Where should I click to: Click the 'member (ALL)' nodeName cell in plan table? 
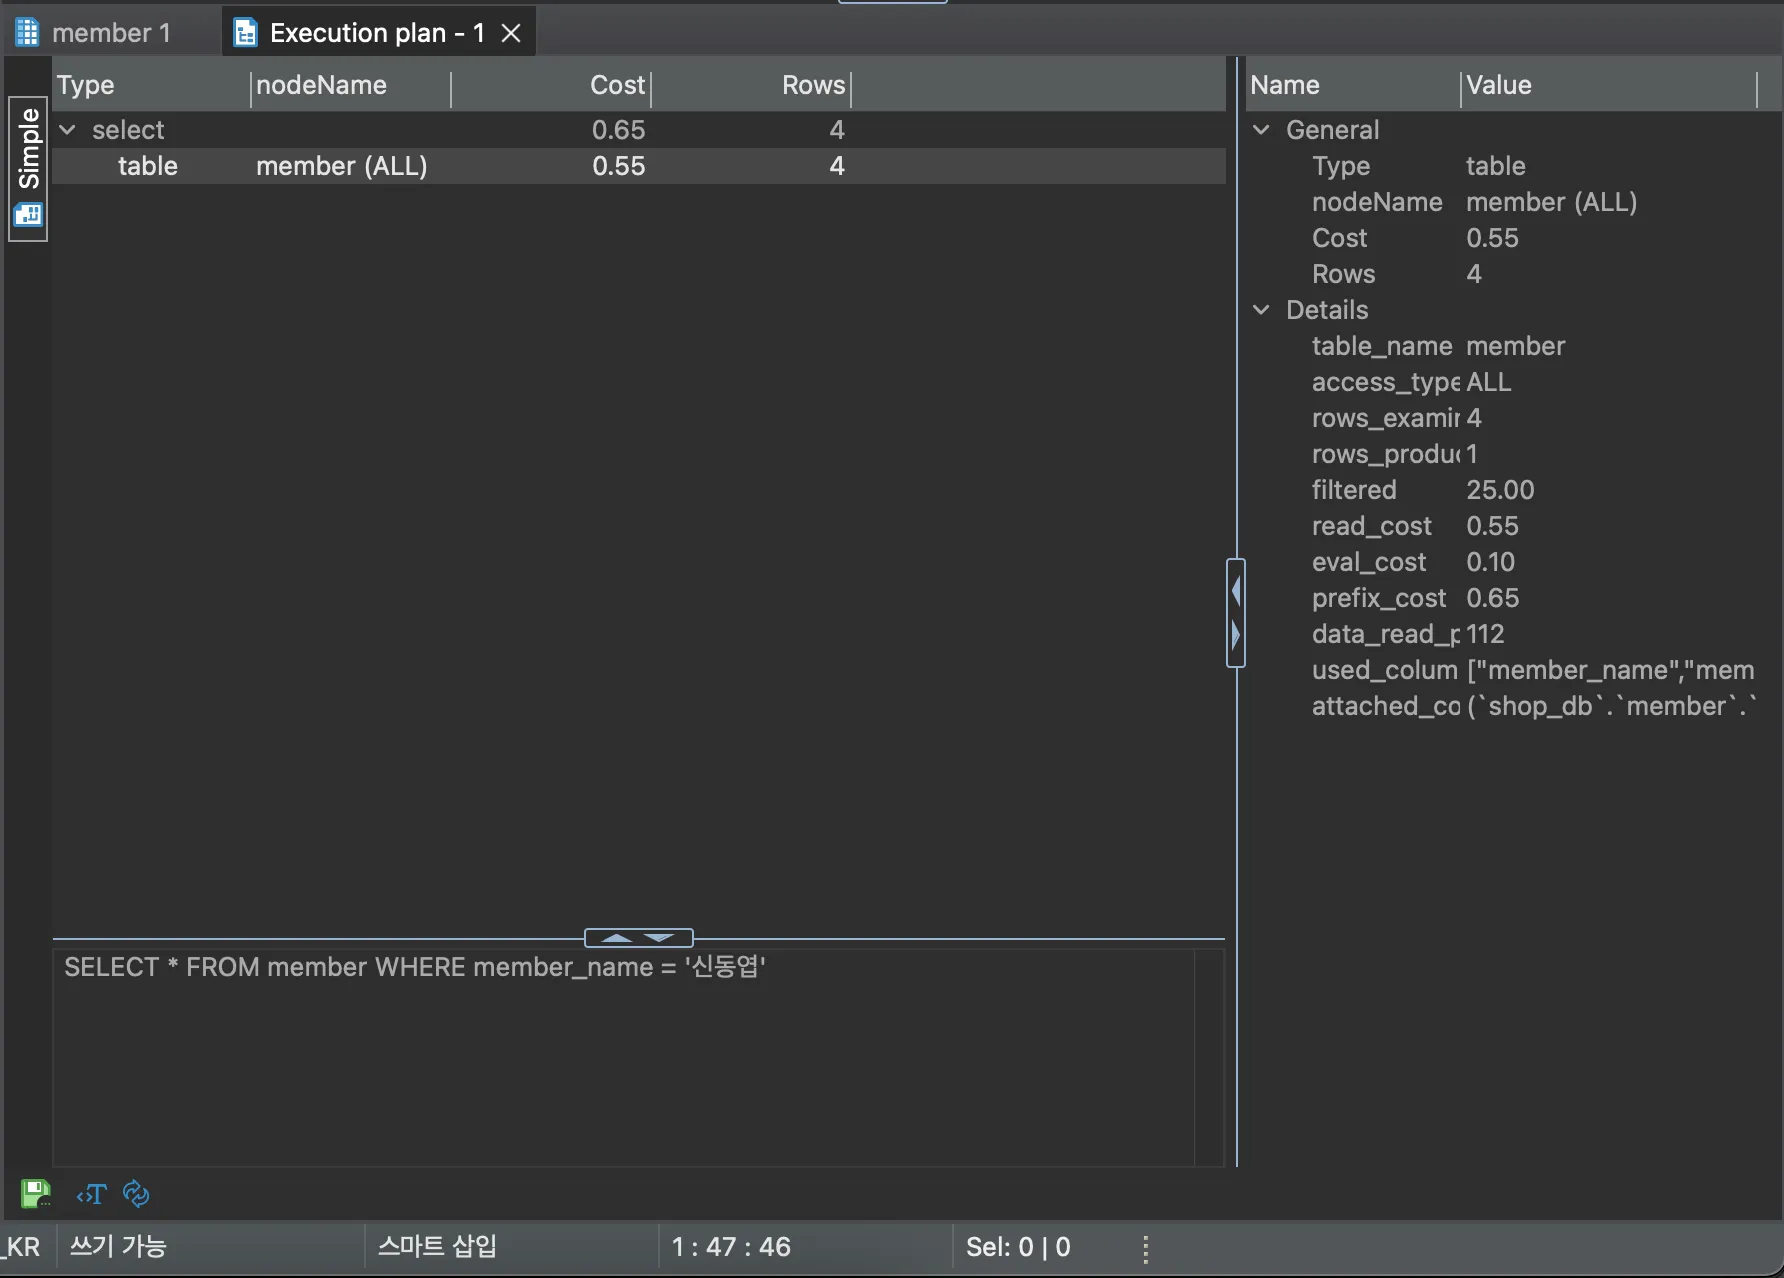click(x=342, y=166)
